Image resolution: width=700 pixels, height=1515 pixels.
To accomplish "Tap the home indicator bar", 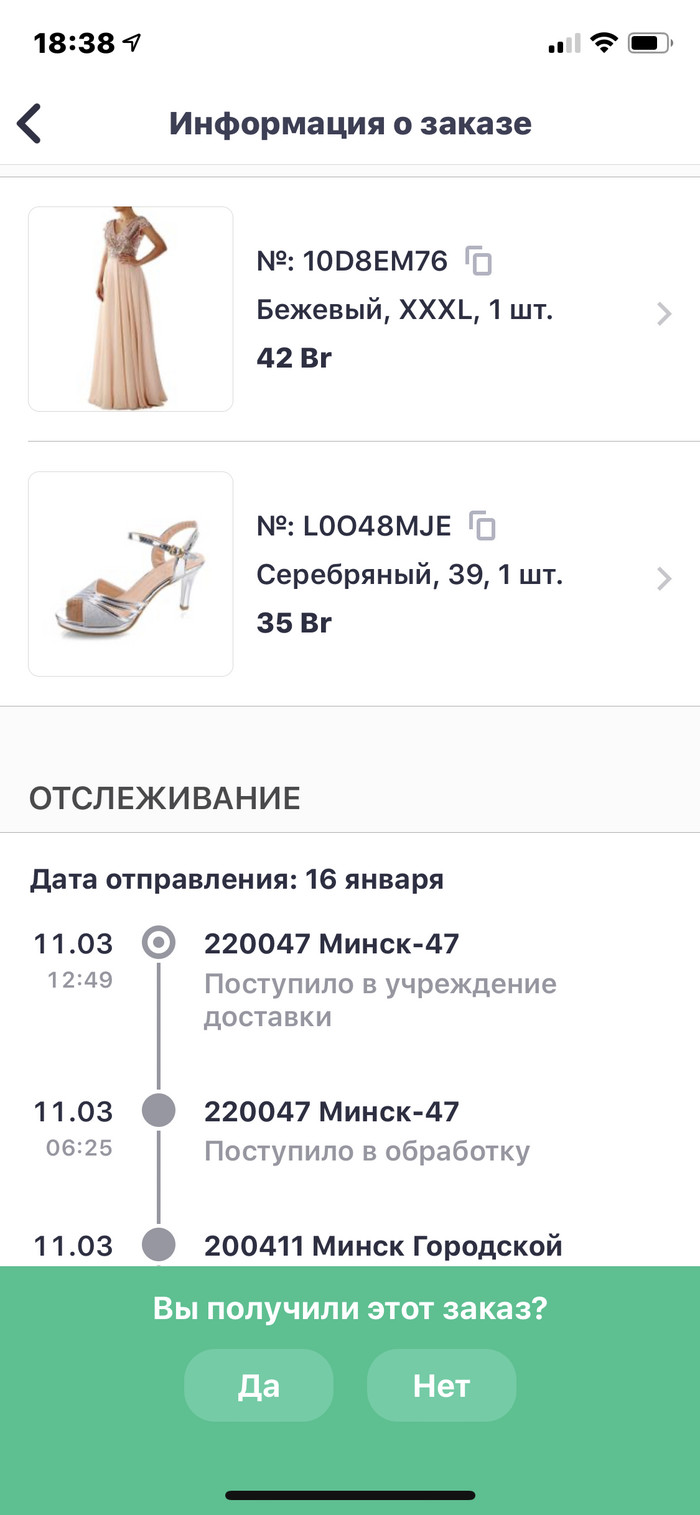I will coord(350,1496).
